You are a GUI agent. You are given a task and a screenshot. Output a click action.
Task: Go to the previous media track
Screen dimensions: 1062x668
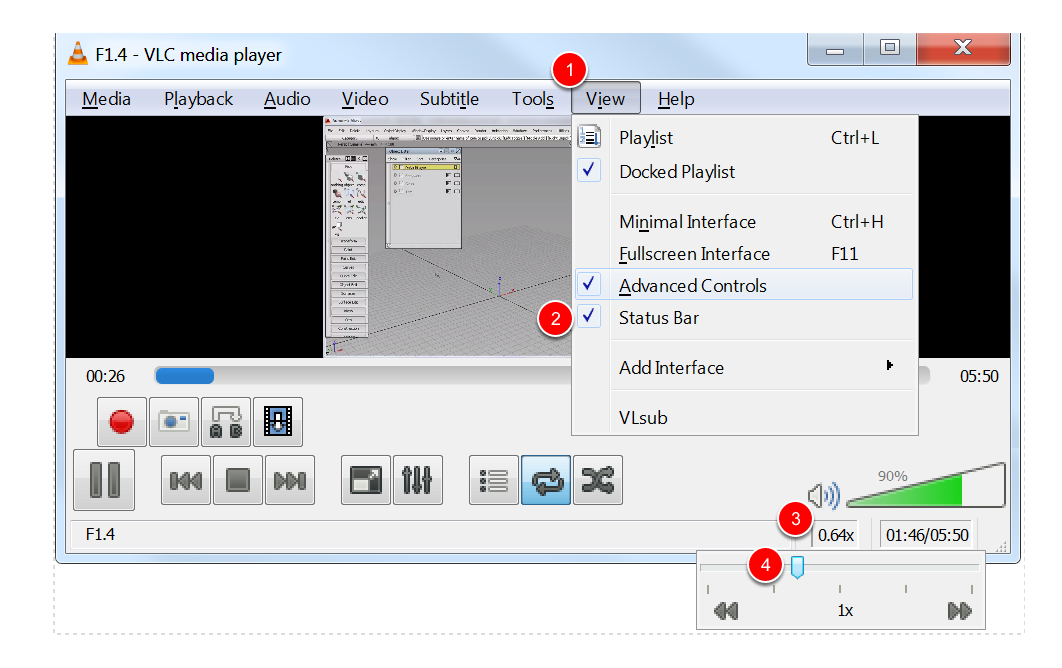[186, 480]
